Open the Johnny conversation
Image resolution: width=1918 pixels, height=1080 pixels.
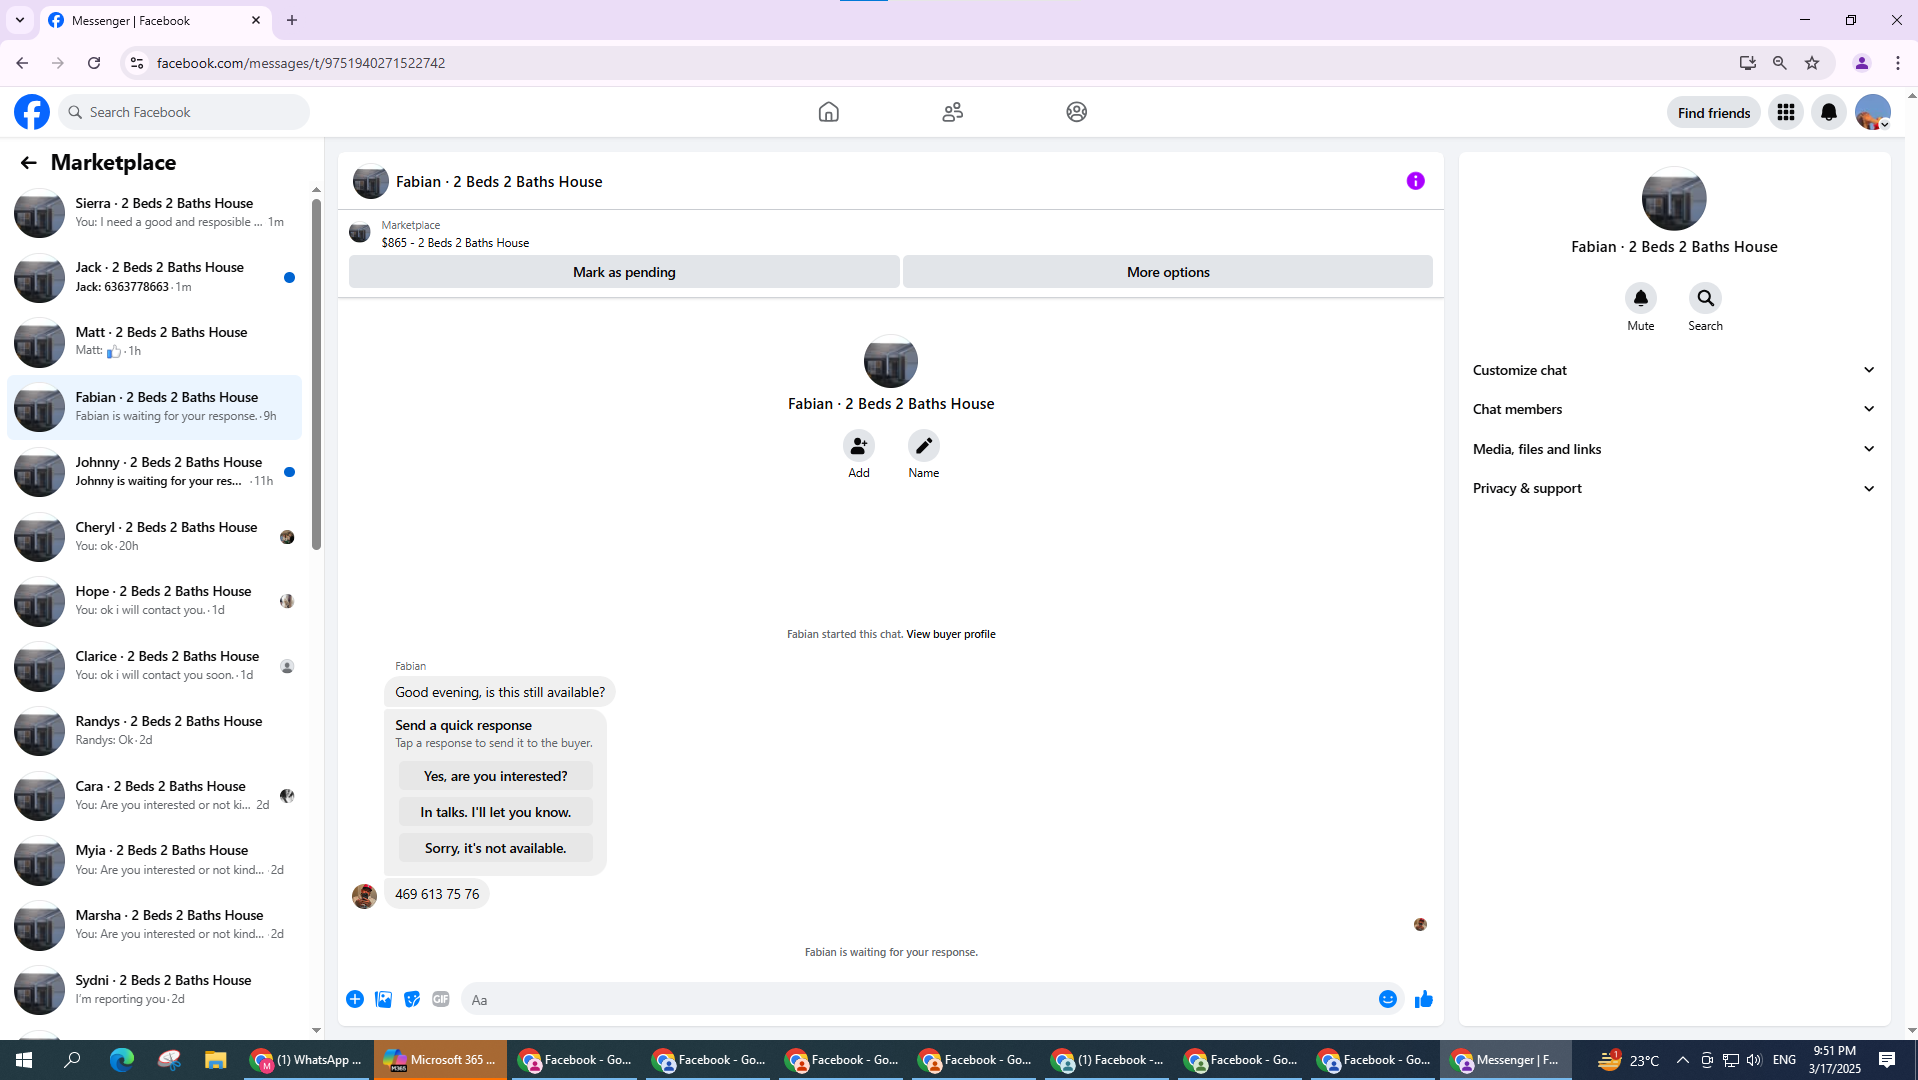154,472
